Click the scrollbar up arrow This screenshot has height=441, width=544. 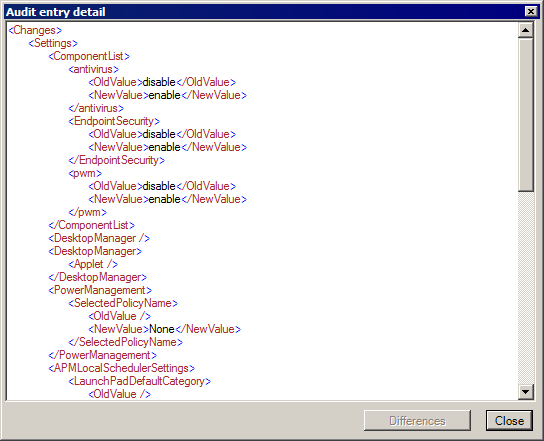(526, 30)
